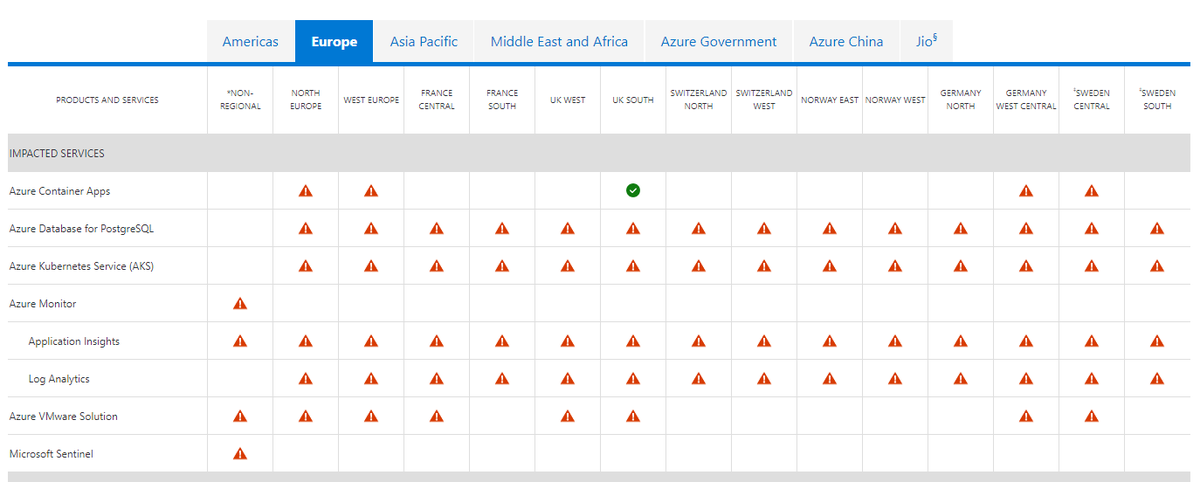This screenshot has height=482, width=1200.
Task: Click Azure Kubernetes Service (AKS) label
Action: [81, 266]
